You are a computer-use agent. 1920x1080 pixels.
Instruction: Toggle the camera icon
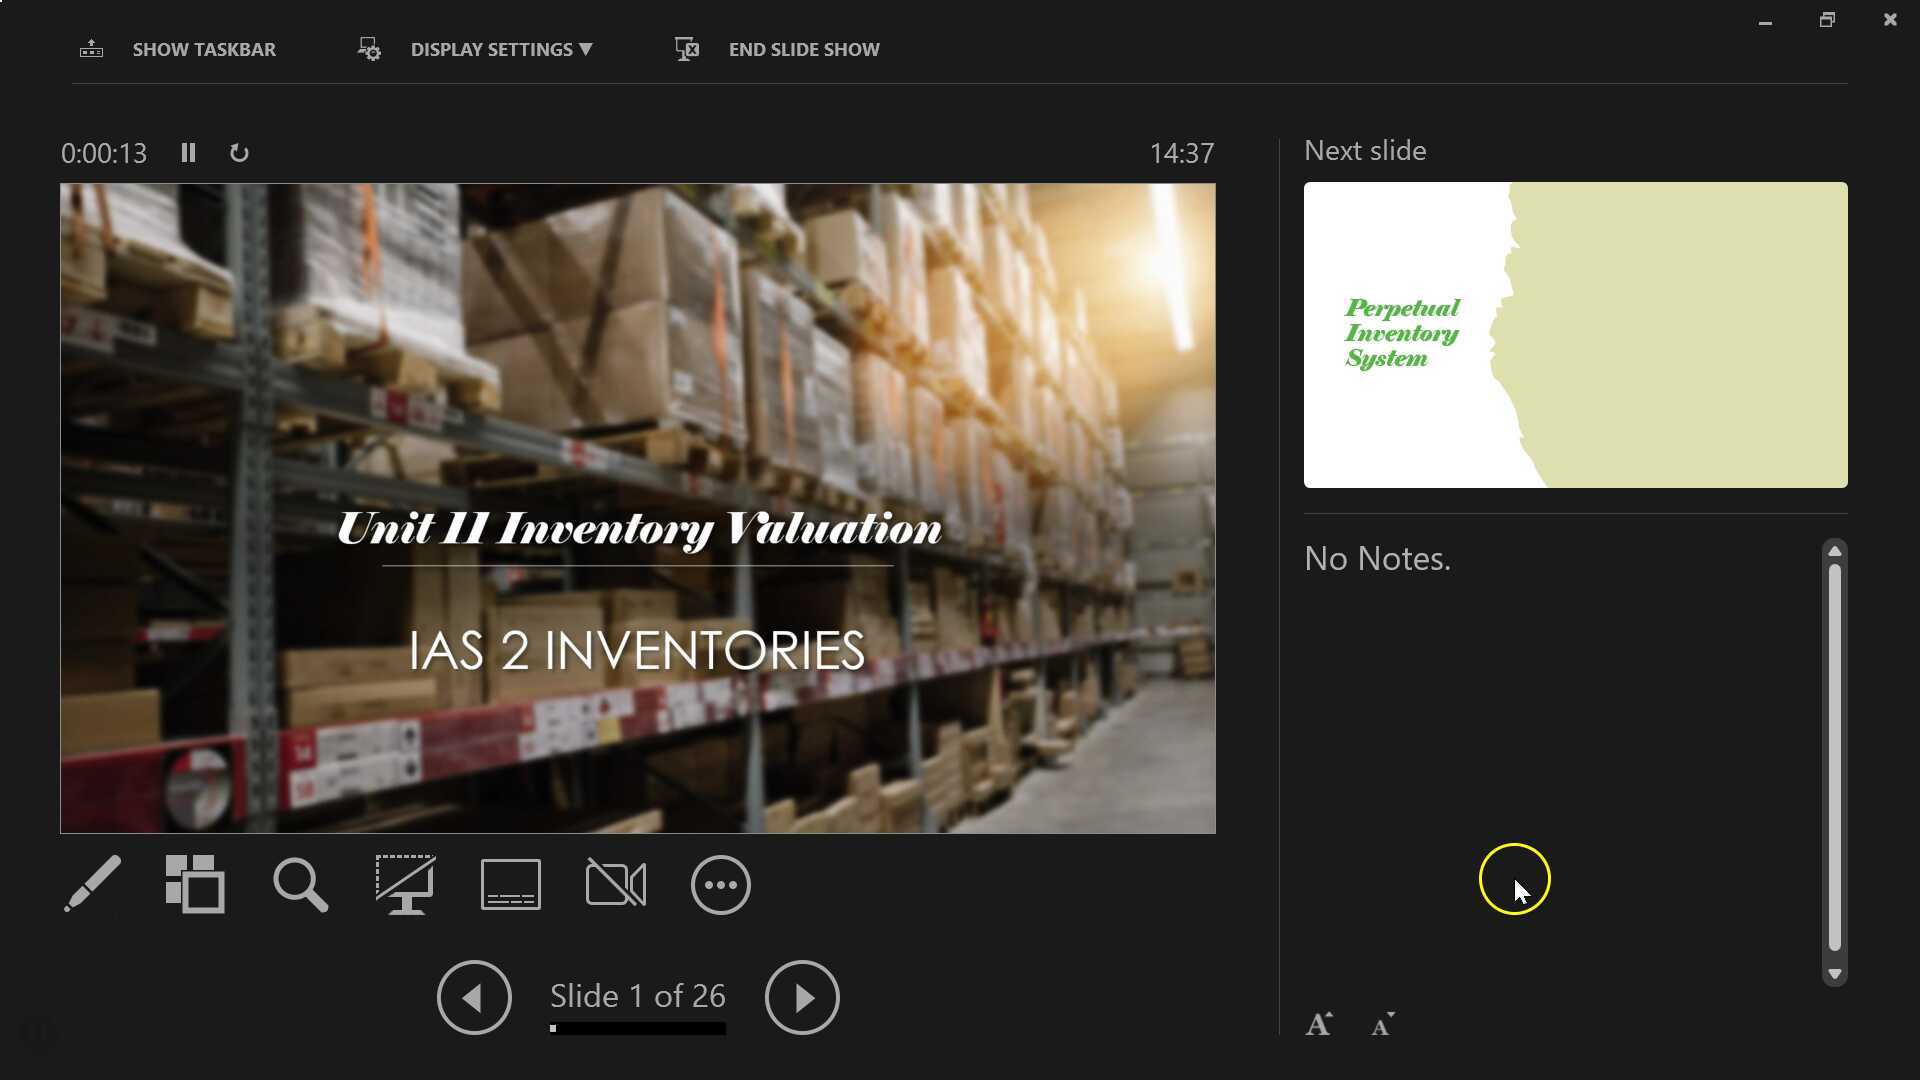pyautogui.click(x=616, y=884)
